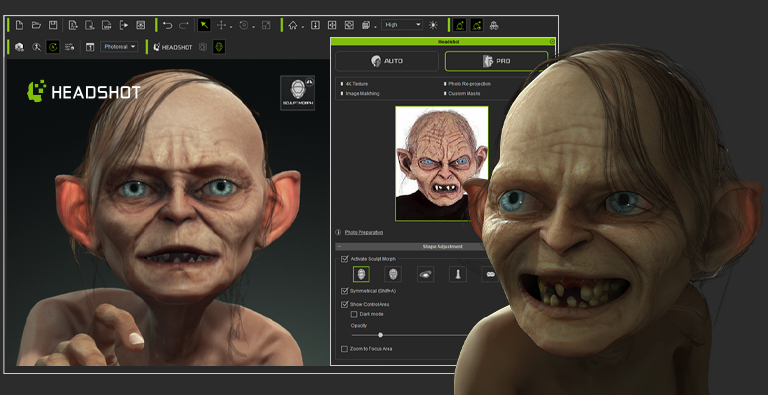Expand the view cube dropdown arrow
Screen dimensions: 768x395
pyautogui.click(x=375, y=27)
